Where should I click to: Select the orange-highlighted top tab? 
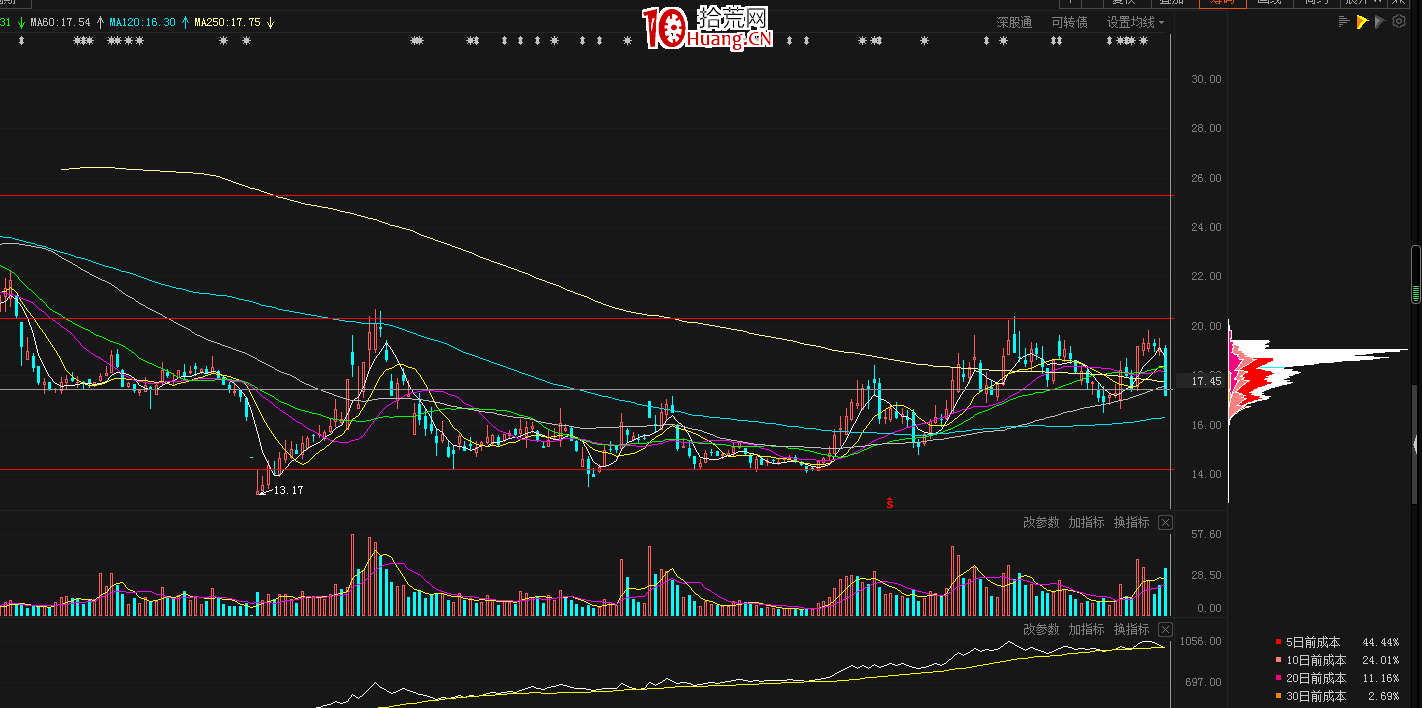coord(1223,3)
